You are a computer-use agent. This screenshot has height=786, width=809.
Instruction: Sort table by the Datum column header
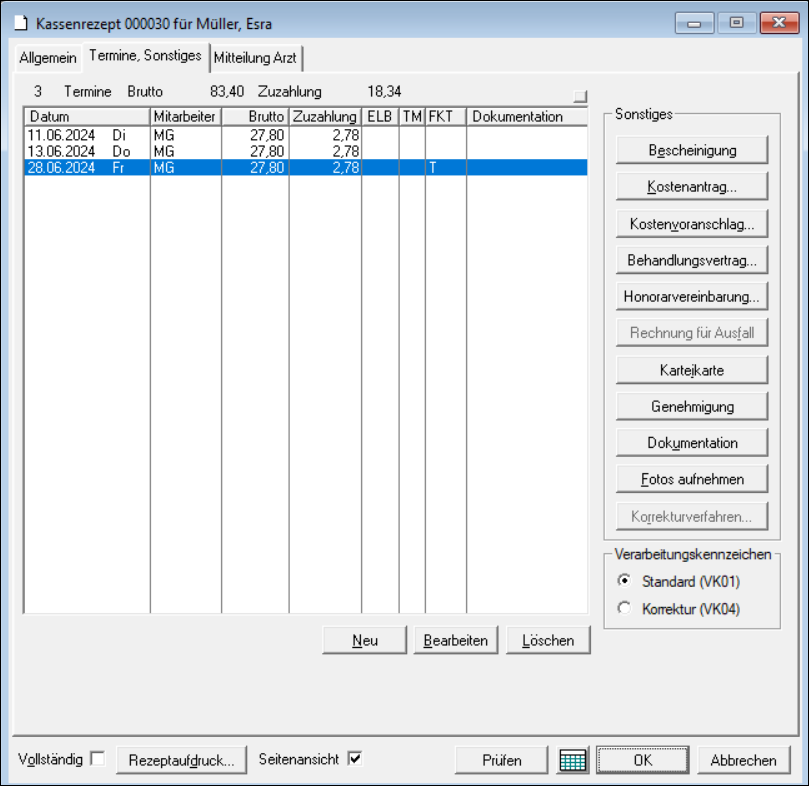pyautogui.click(x=87, y=117)
